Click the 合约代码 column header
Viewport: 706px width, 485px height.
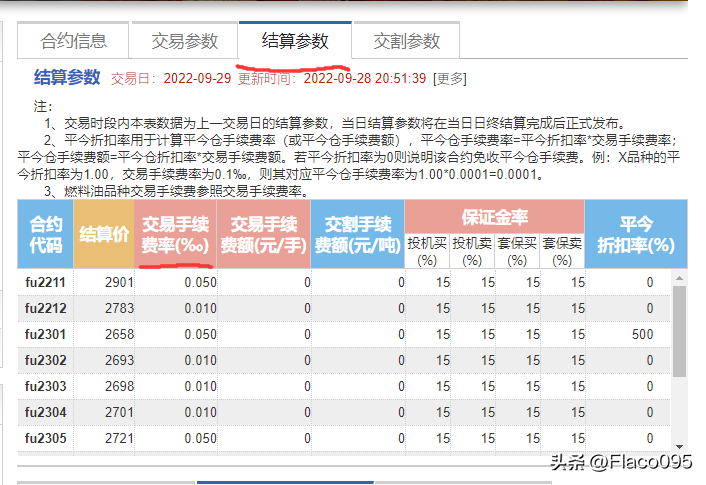45,234
